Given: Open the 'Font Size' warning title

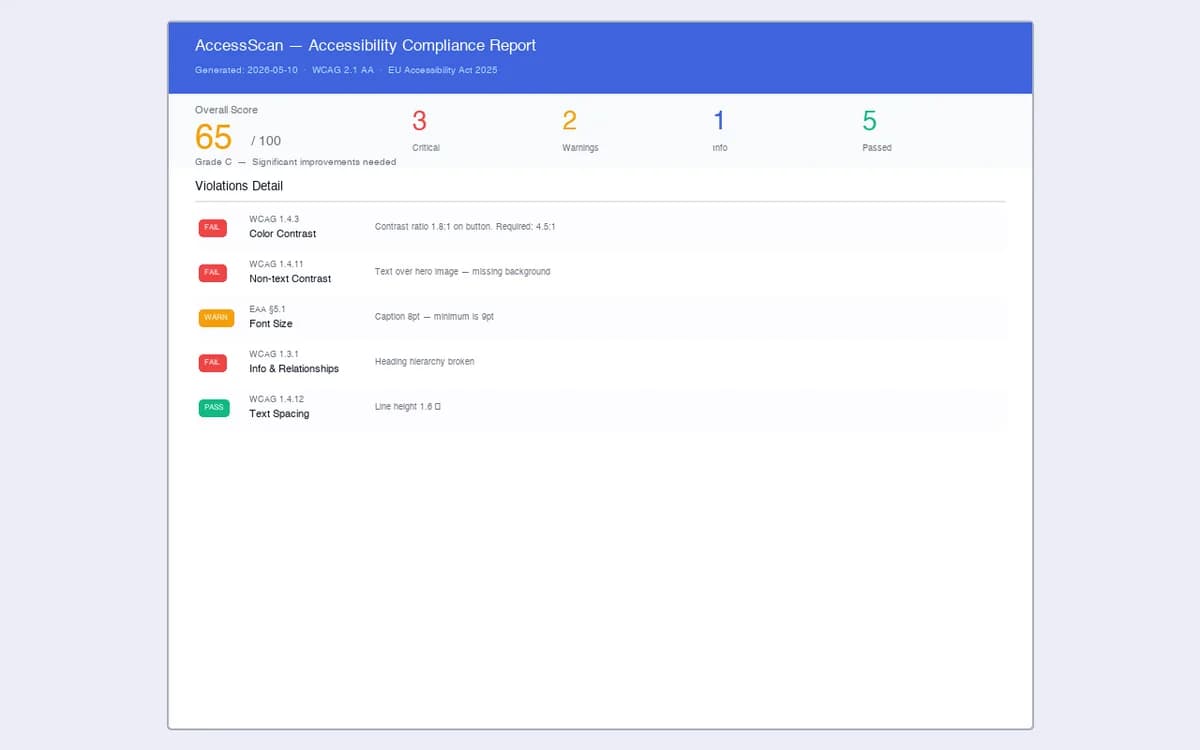Looking at the screenshot, I should [271, 324].
